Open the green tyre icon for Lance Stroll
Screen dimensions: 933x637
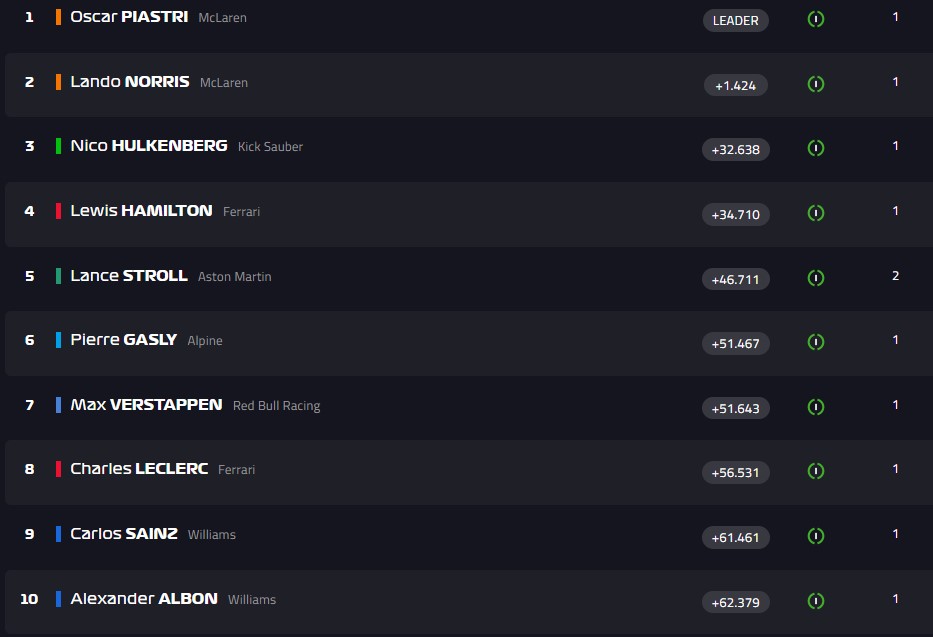click(x=816, y=278)
